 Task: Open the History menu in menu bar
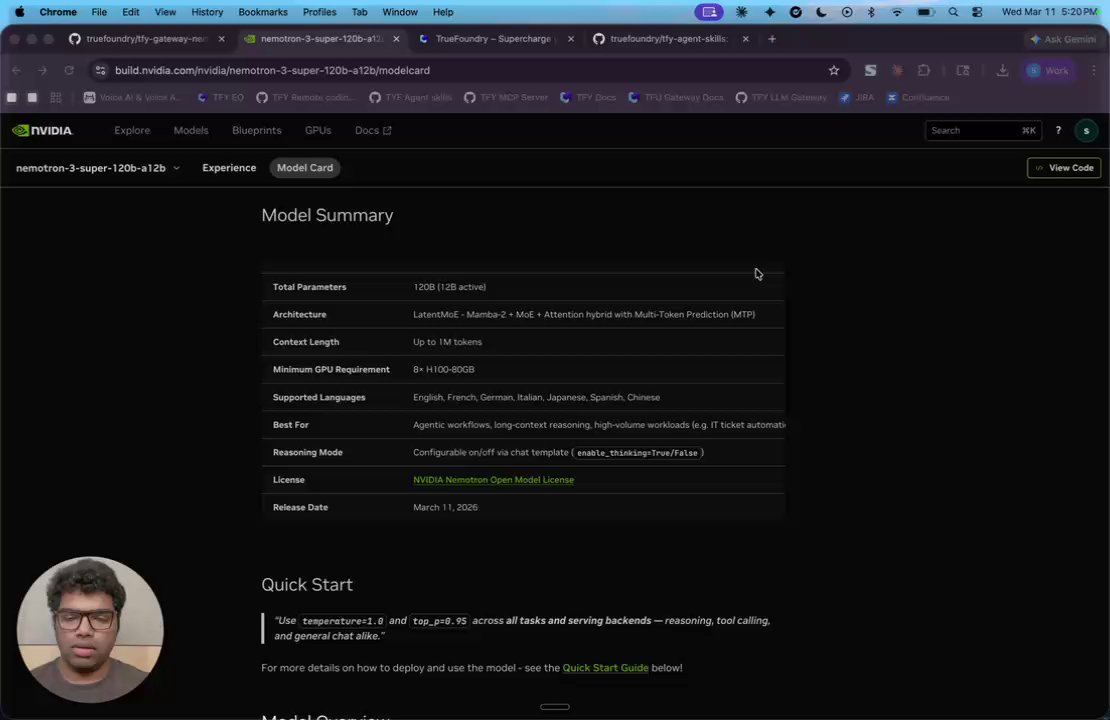(207, 12)
